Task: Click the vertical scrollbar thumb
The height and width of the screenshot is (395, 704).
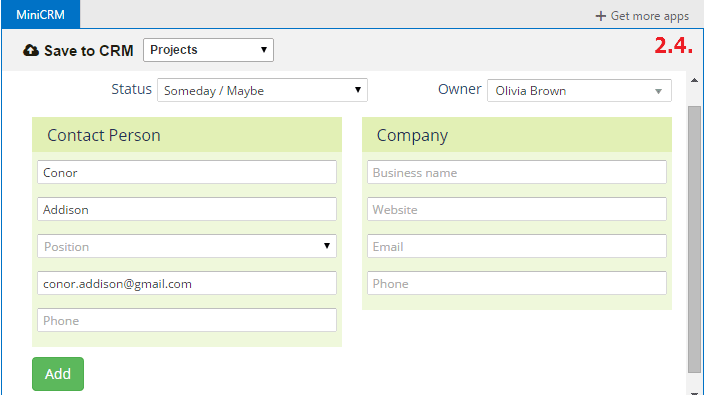Action: [695, 239]
